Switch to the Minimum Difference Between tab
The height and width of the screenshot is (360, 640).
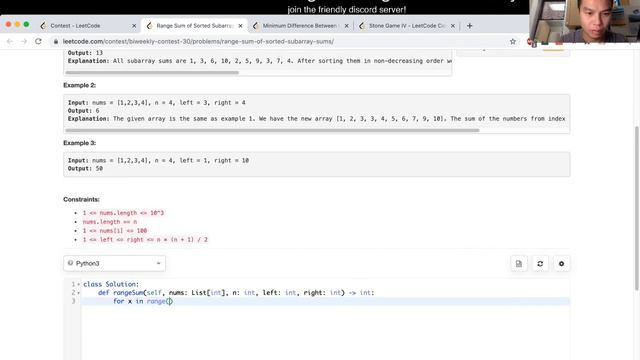300,26
